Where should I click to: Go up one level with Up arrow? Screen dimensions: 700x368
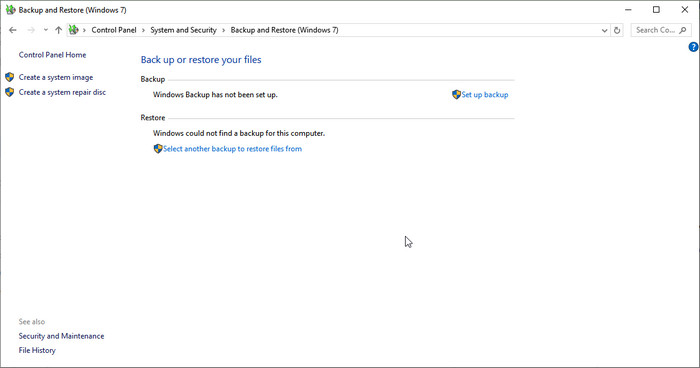[x=58, y=30]
